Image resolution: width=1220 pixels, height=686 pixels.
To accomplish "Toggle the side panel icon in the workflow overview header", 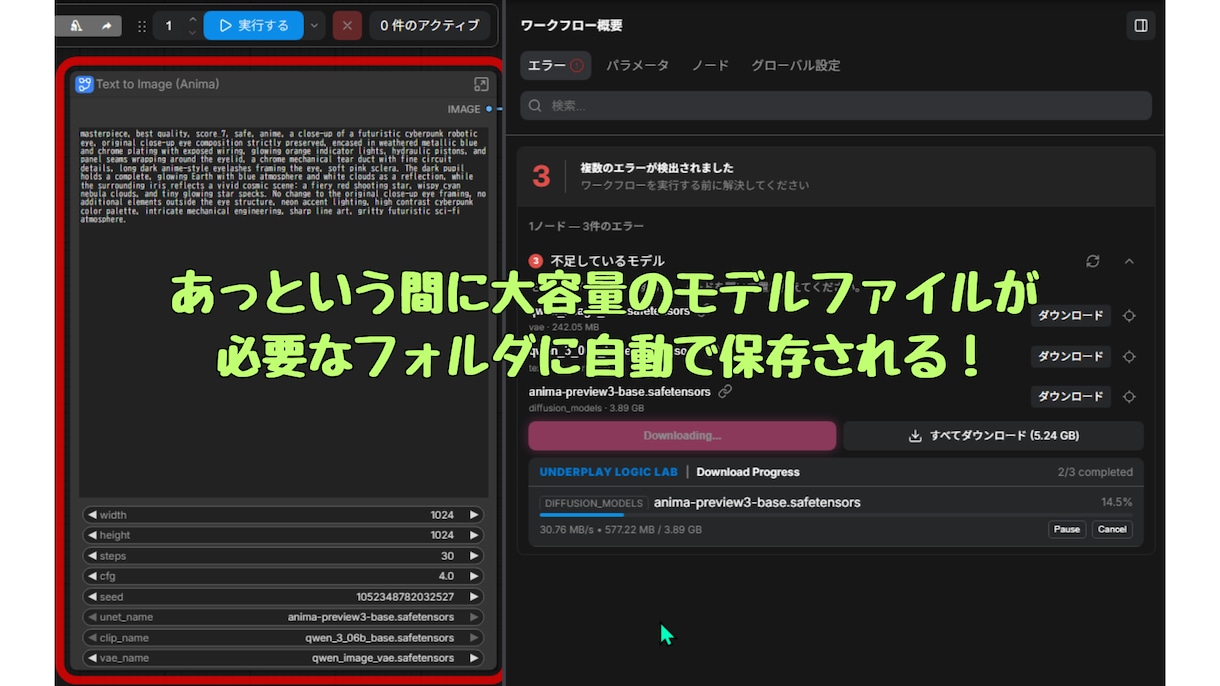I will pyautogui.click(x=1140, y=26).
